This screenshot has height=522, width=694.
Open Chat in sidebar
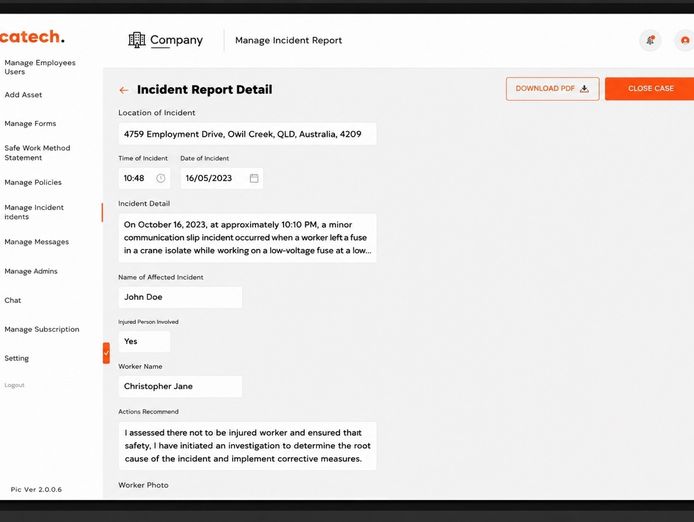click(12, 300)
